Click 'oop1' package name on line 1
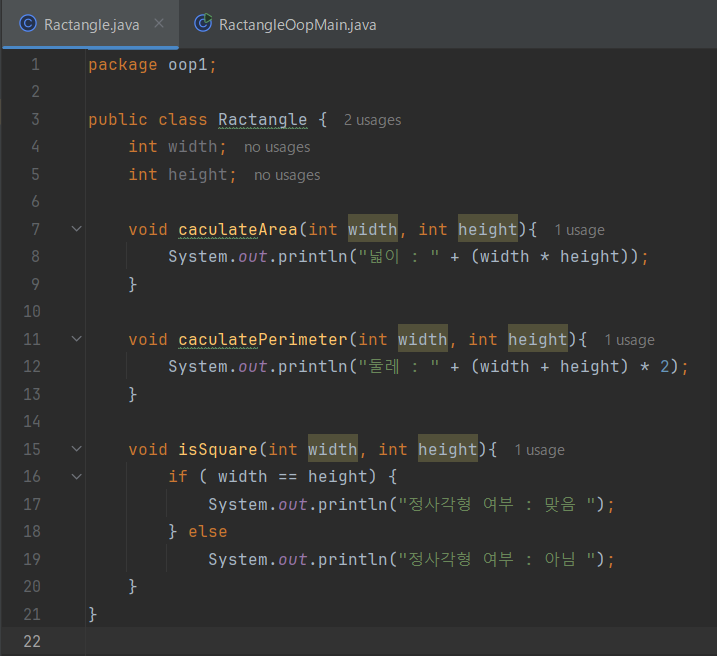Viewport: 717px width, 656px height. tap(187, 65)
